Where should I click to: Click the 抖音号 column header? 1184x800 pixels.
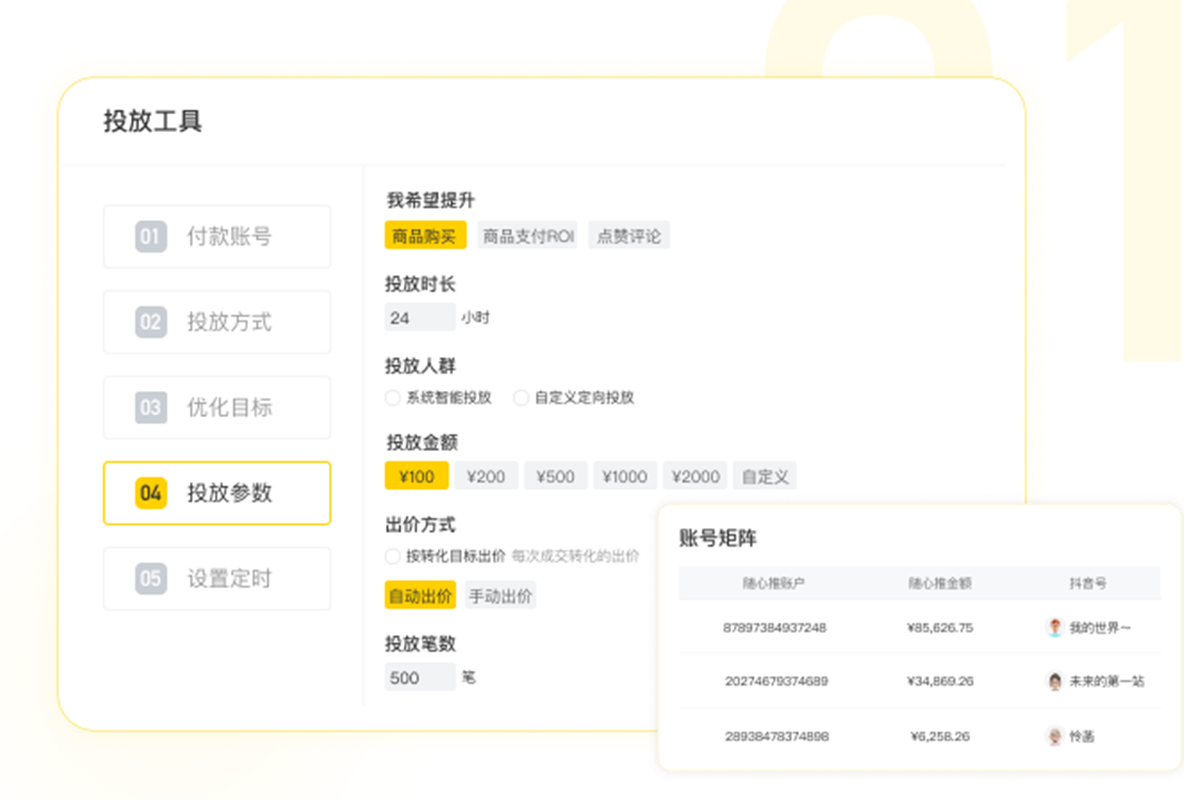click(1088, 583)
